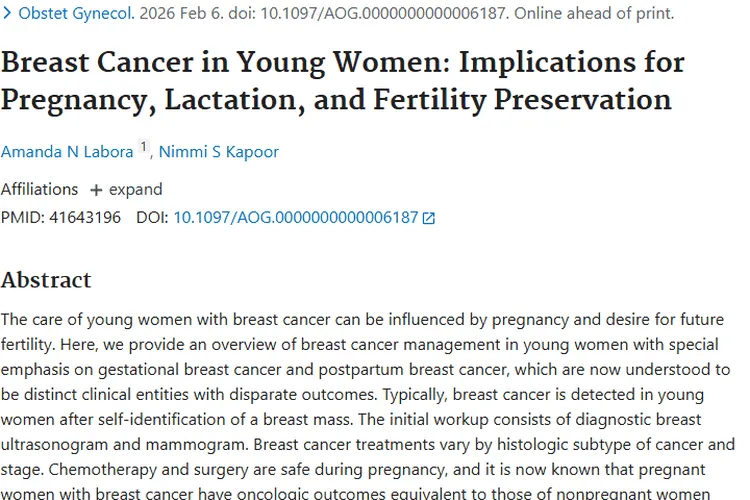The image size is (750, 500).
Task: Click the plus icon next to expand
Action: 96,190
